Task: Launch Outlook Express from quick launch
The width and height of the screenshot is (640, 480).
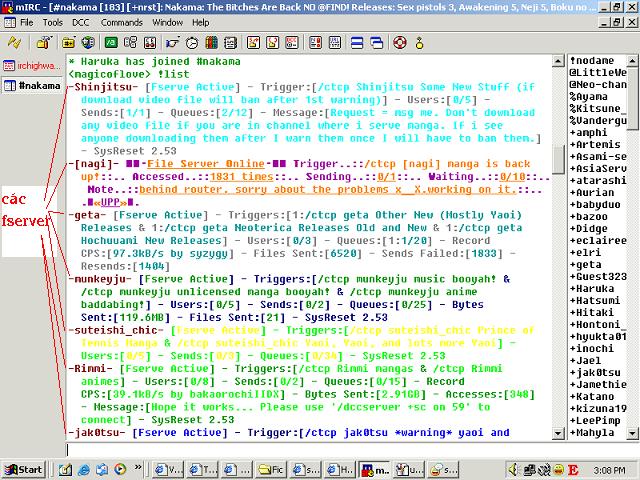Action: 102,469
